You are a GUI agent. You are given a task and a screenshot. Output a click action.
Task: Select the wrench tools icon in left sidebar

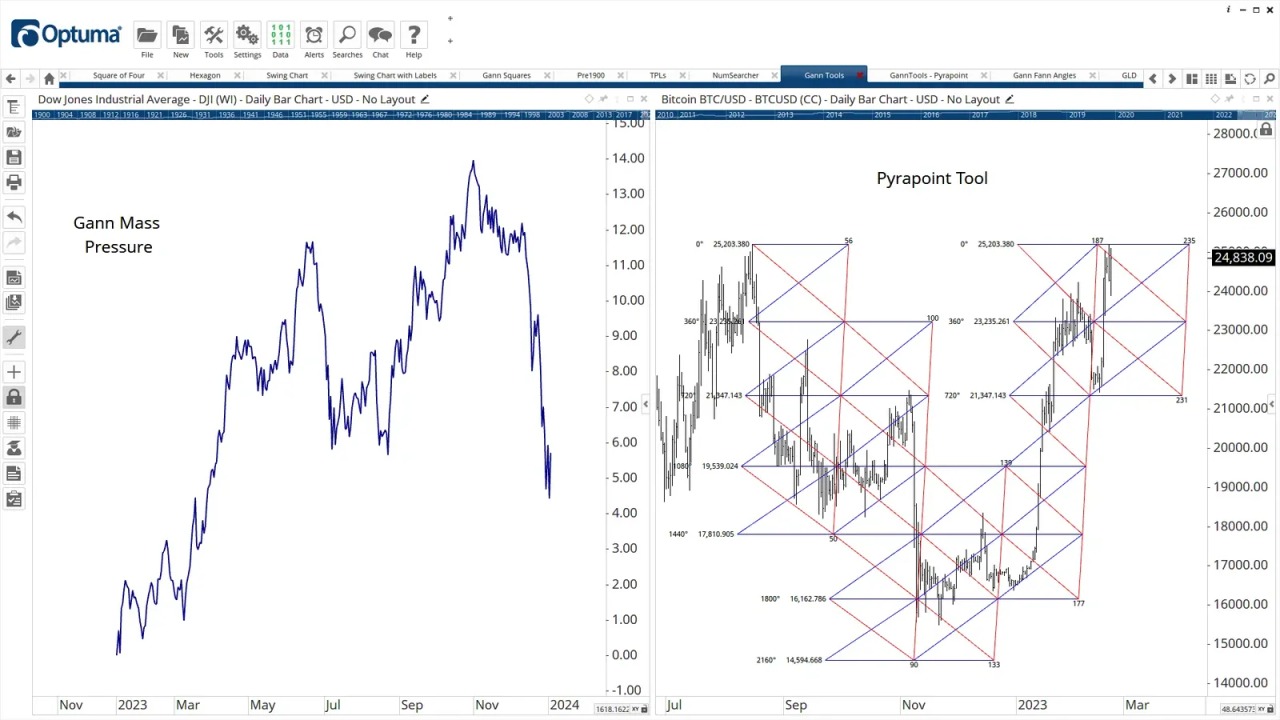14,338
